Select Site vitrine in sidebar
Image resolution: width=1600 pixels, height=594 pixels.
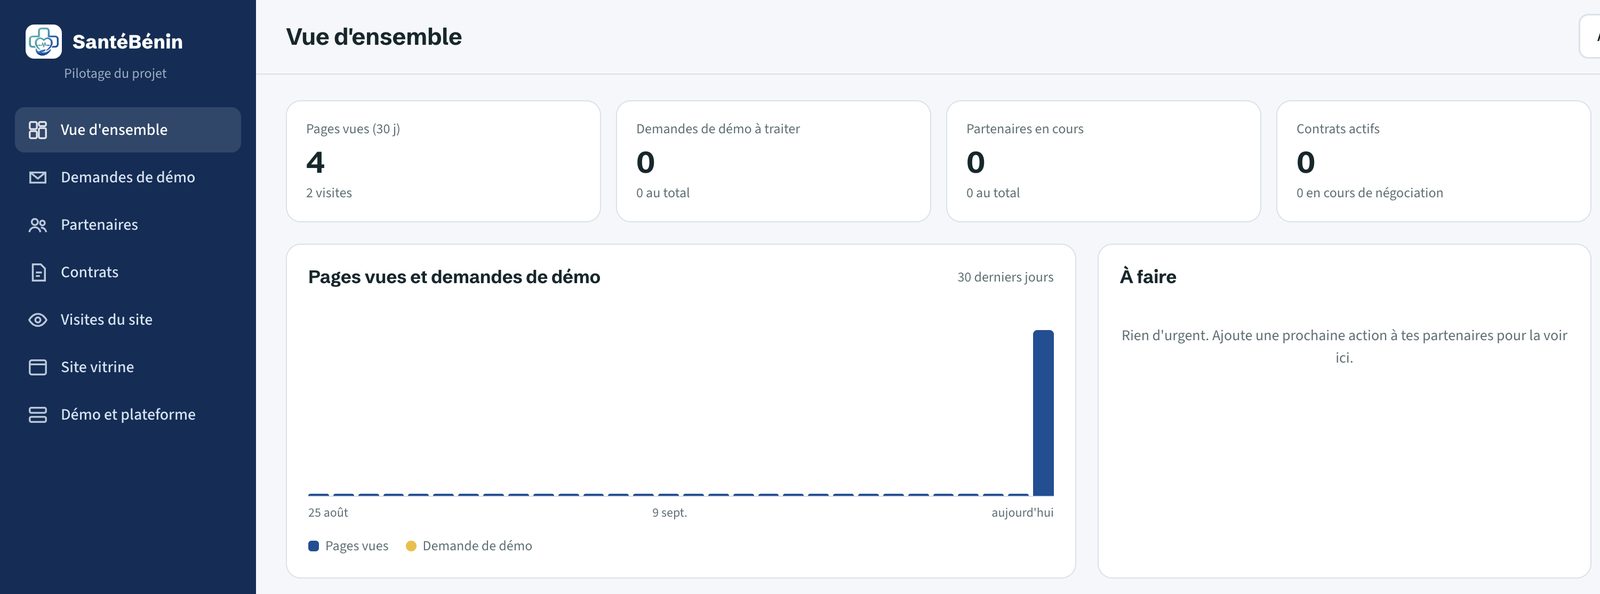(x=128, y=367)
